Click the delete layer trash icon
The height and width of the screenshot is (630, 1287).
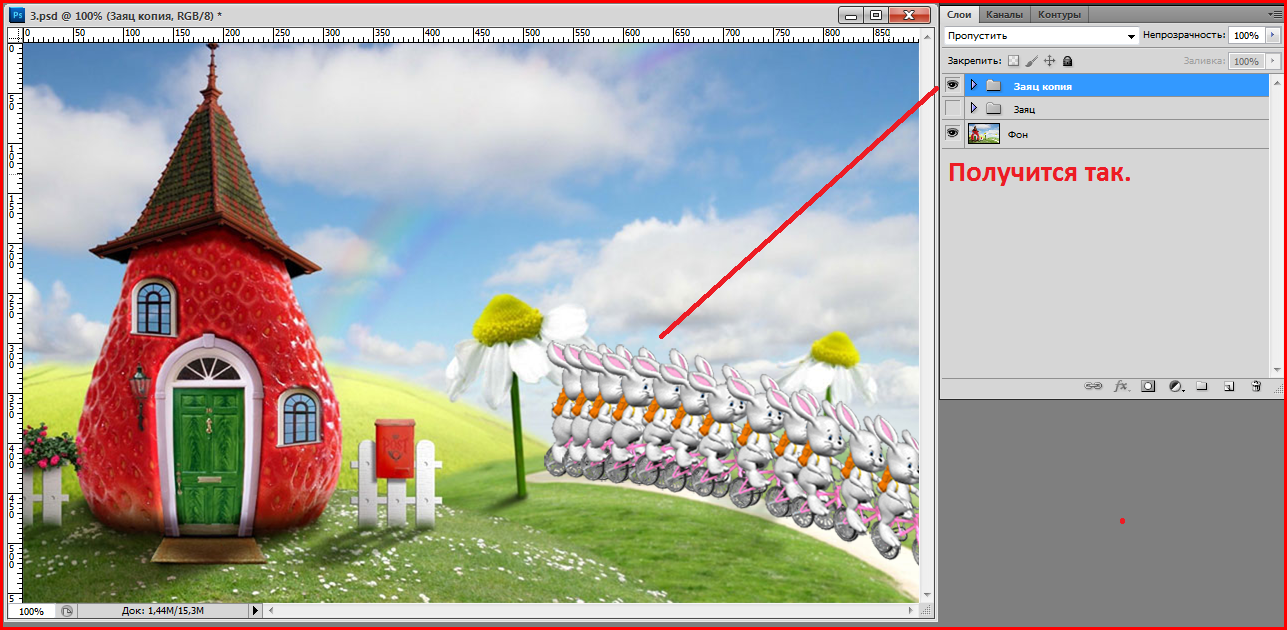click(1257, 386)
